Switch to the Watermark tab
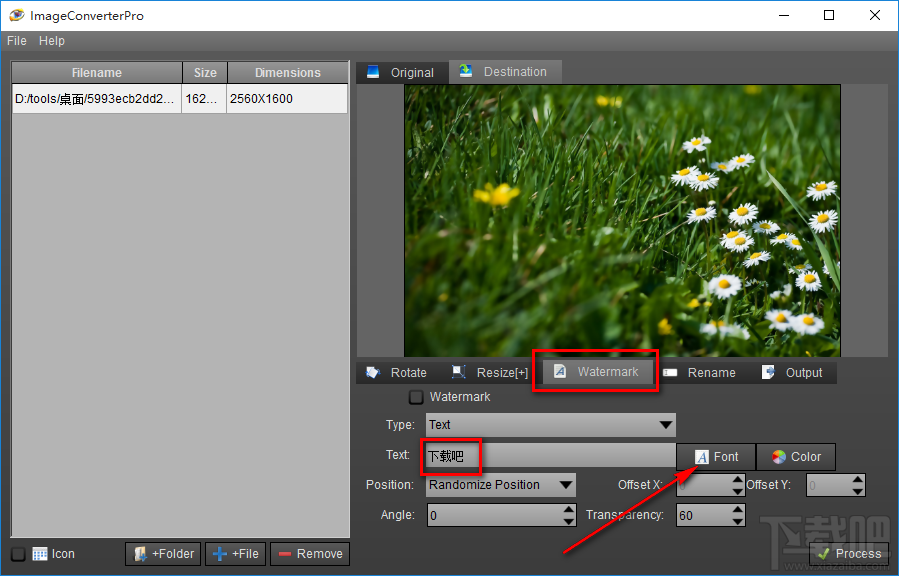 597,371
